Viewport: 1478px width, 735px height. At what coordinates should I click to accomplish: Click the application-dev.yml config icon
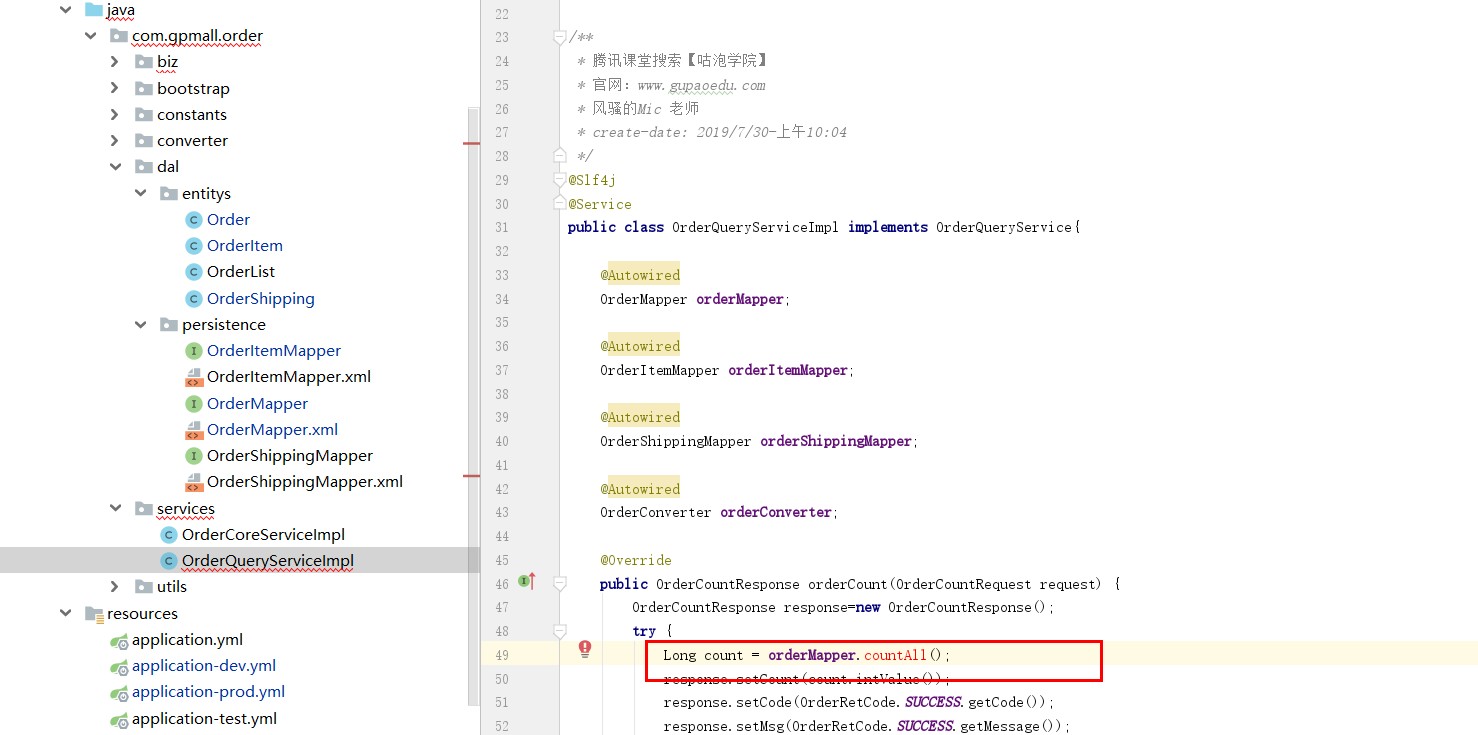pos(119,666)
